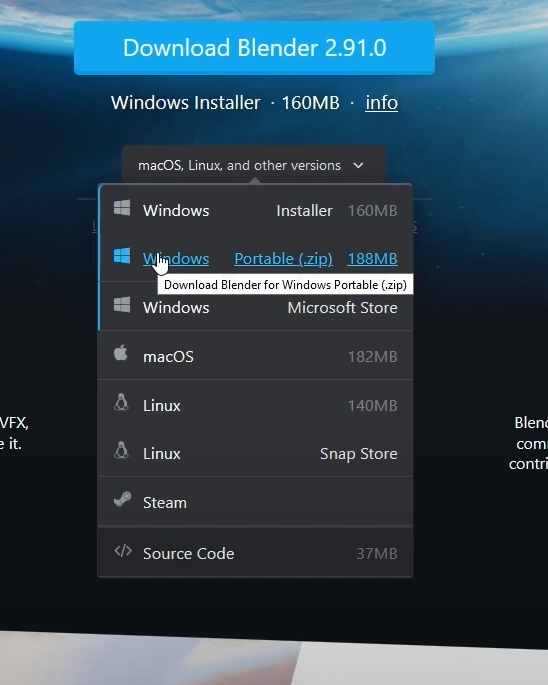Select Windows Microsoft Store entry

256,307
